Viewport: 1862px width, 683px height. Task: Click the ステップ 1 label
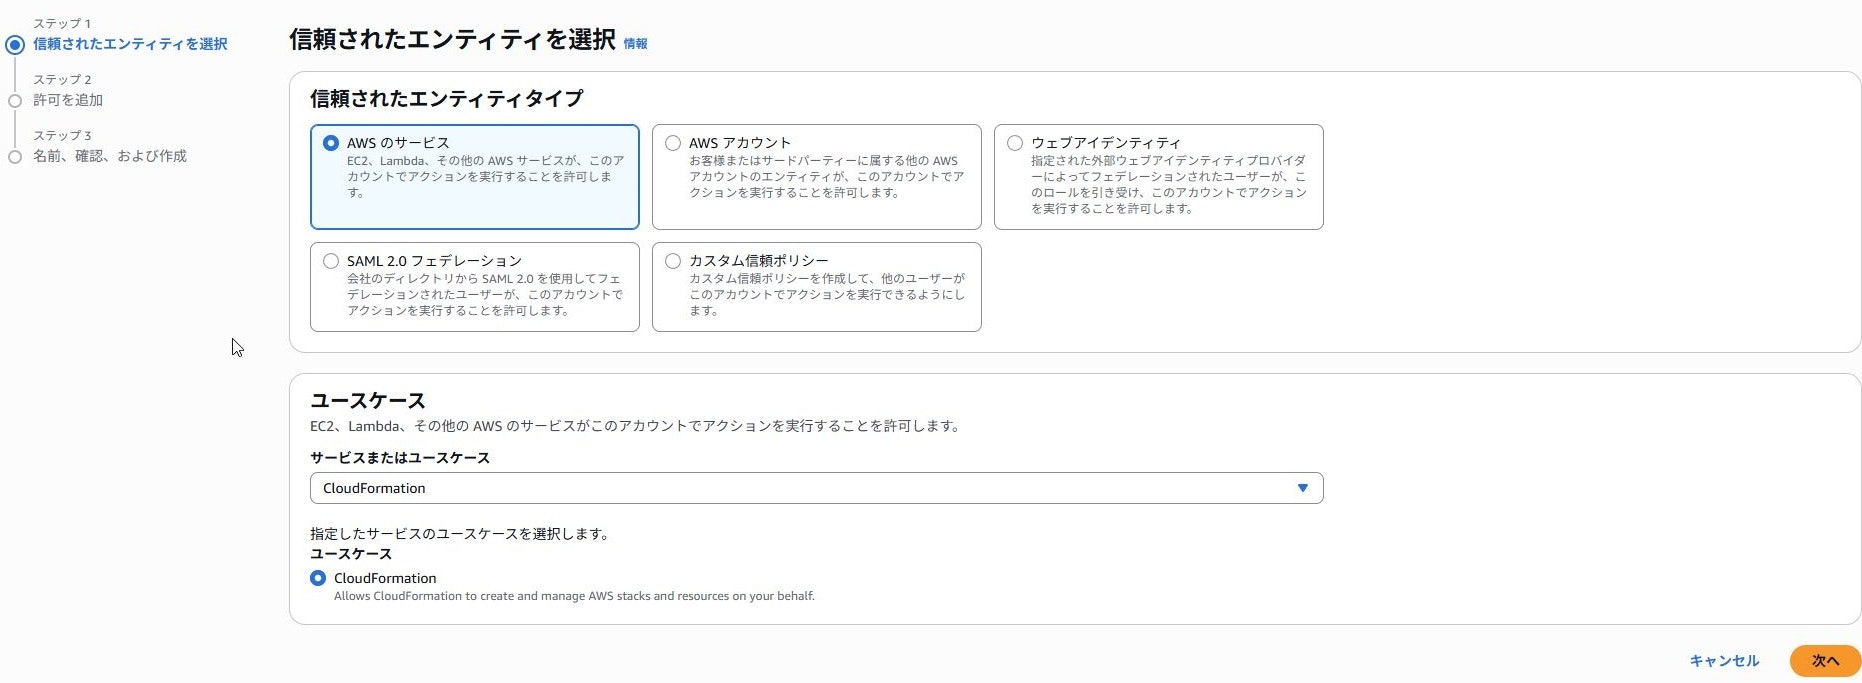point(62,23)
